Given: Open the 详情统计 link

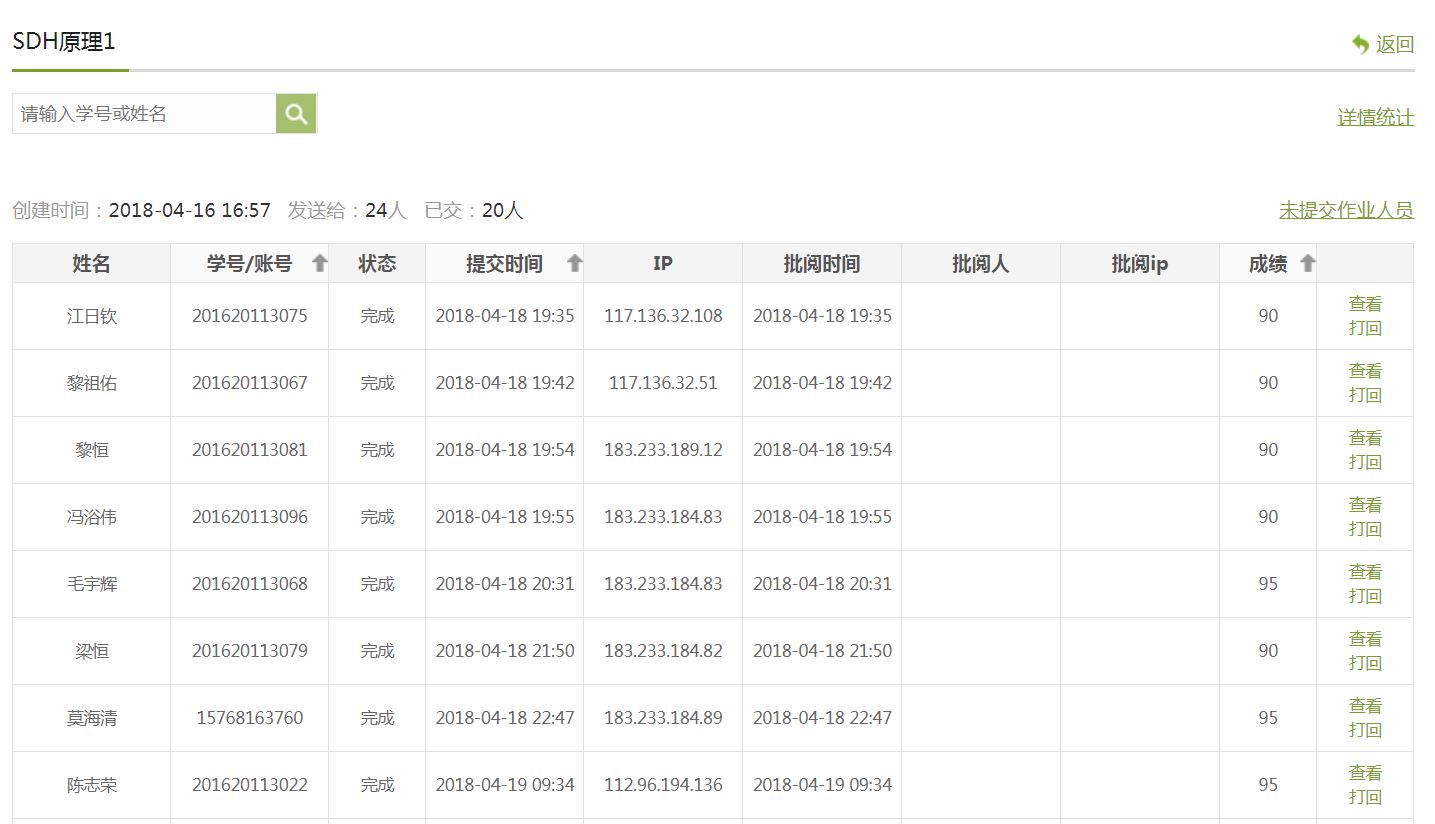Looking at the screenshot, I should (x=1376, y=117).
